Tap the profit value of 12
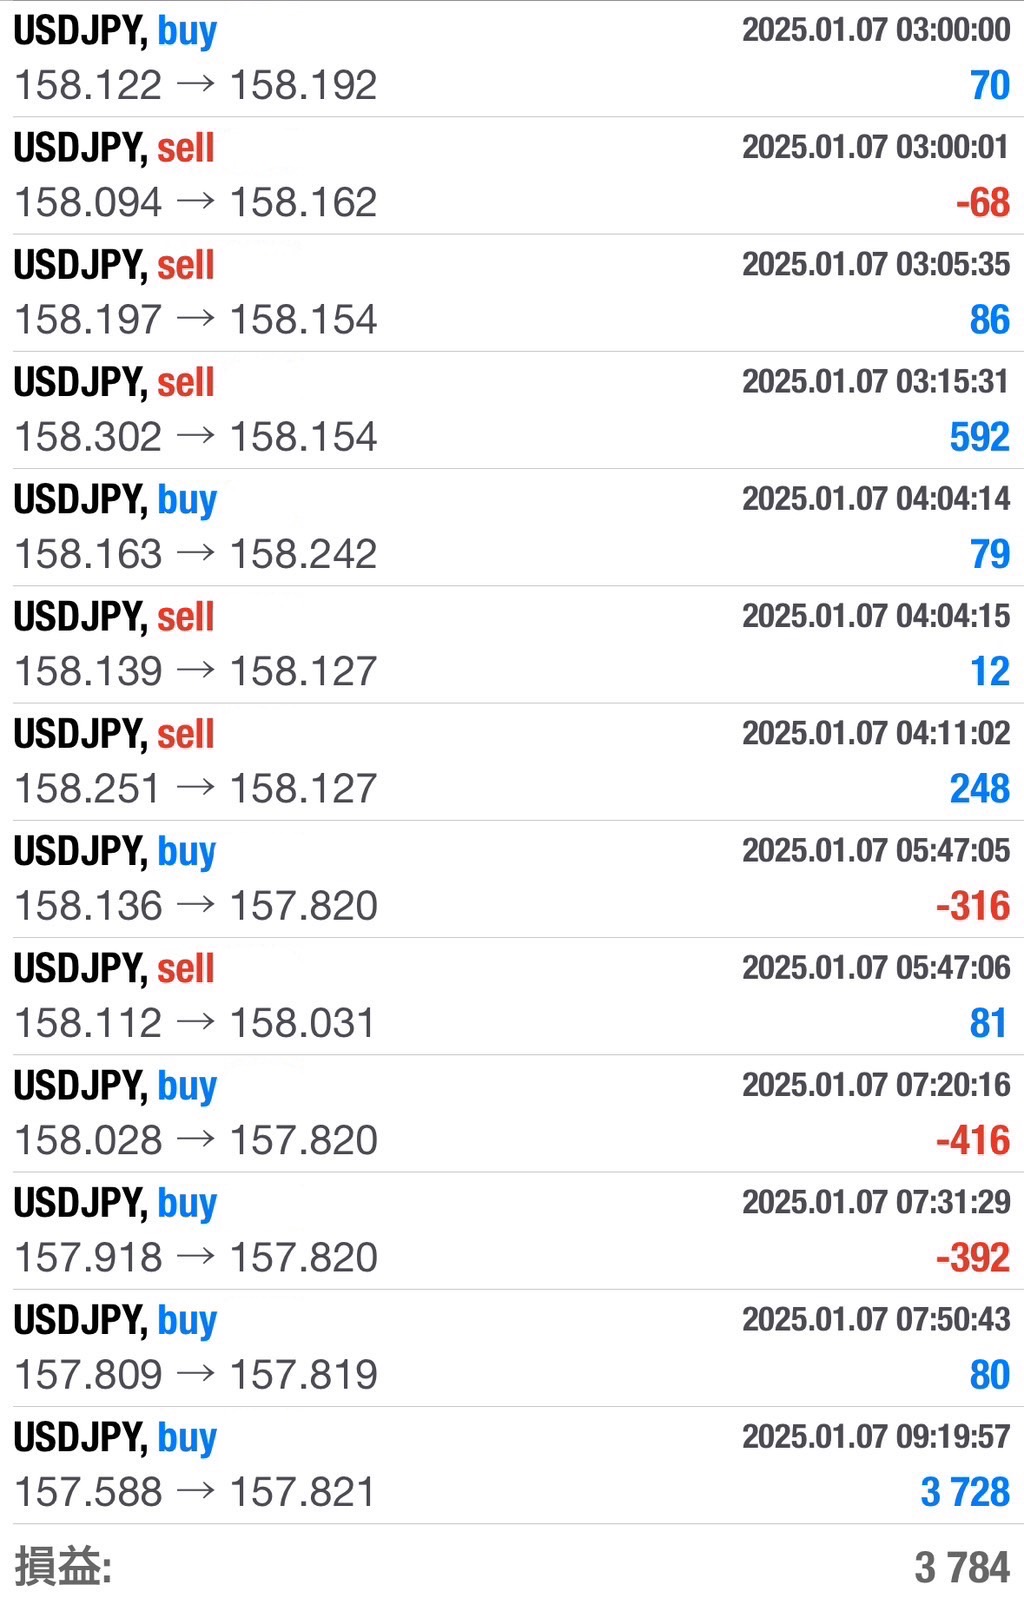 [x=989, y=671]
